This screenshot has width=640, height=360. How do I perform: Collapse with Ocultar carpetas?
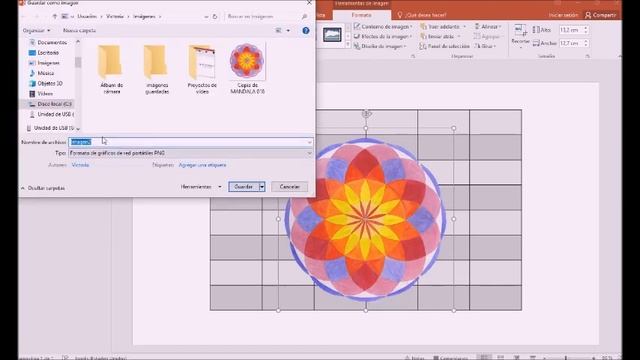[43, 188]
